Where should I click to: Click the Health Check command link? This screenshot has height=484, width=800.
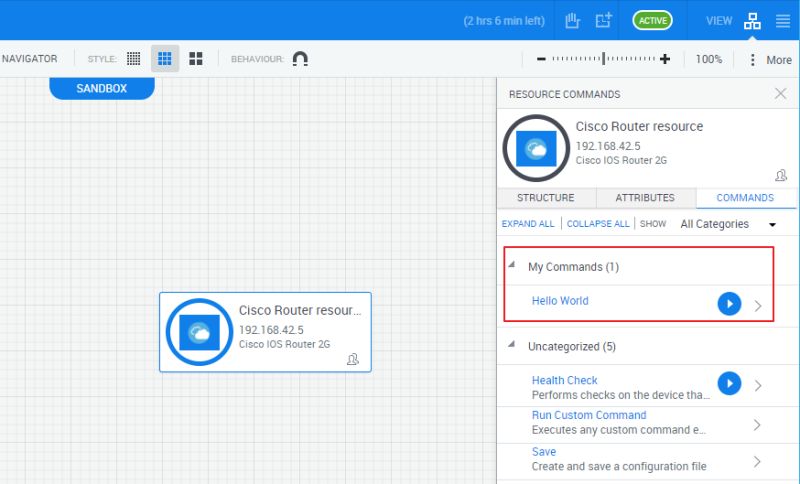pos(564,380)
